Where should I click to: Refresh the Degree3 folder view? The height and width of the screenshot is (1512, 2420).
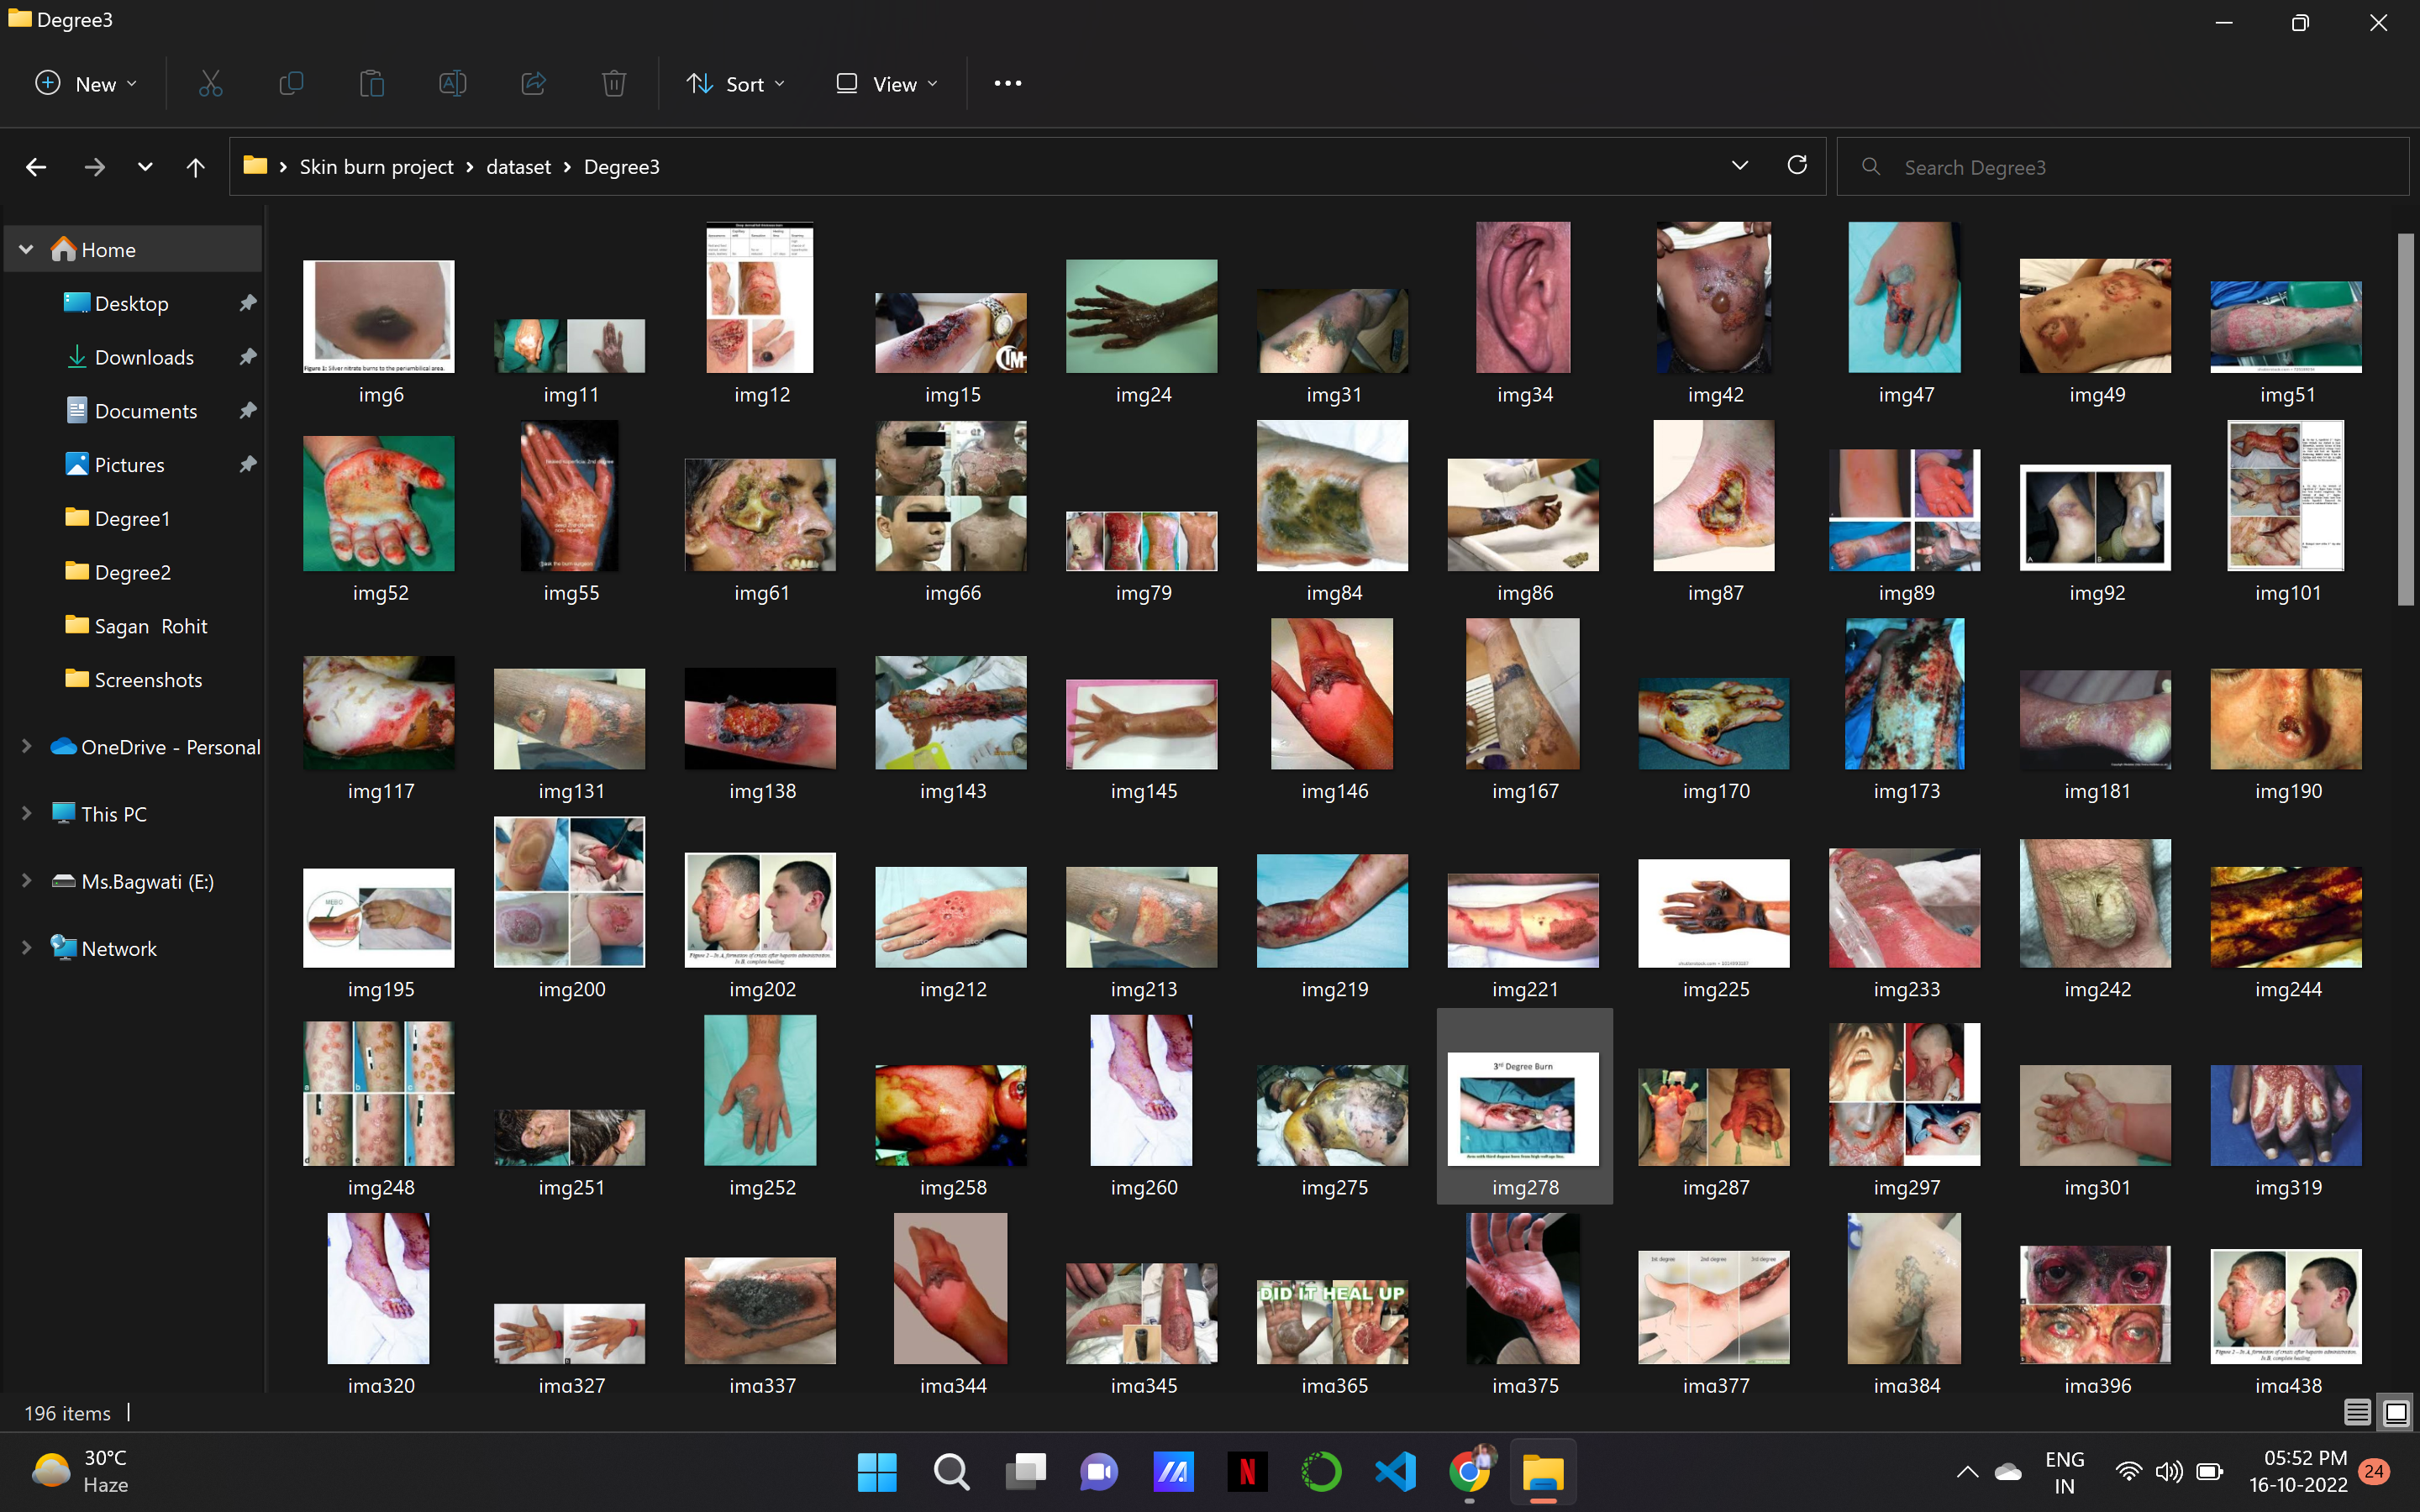click(x=1797, y=166)
